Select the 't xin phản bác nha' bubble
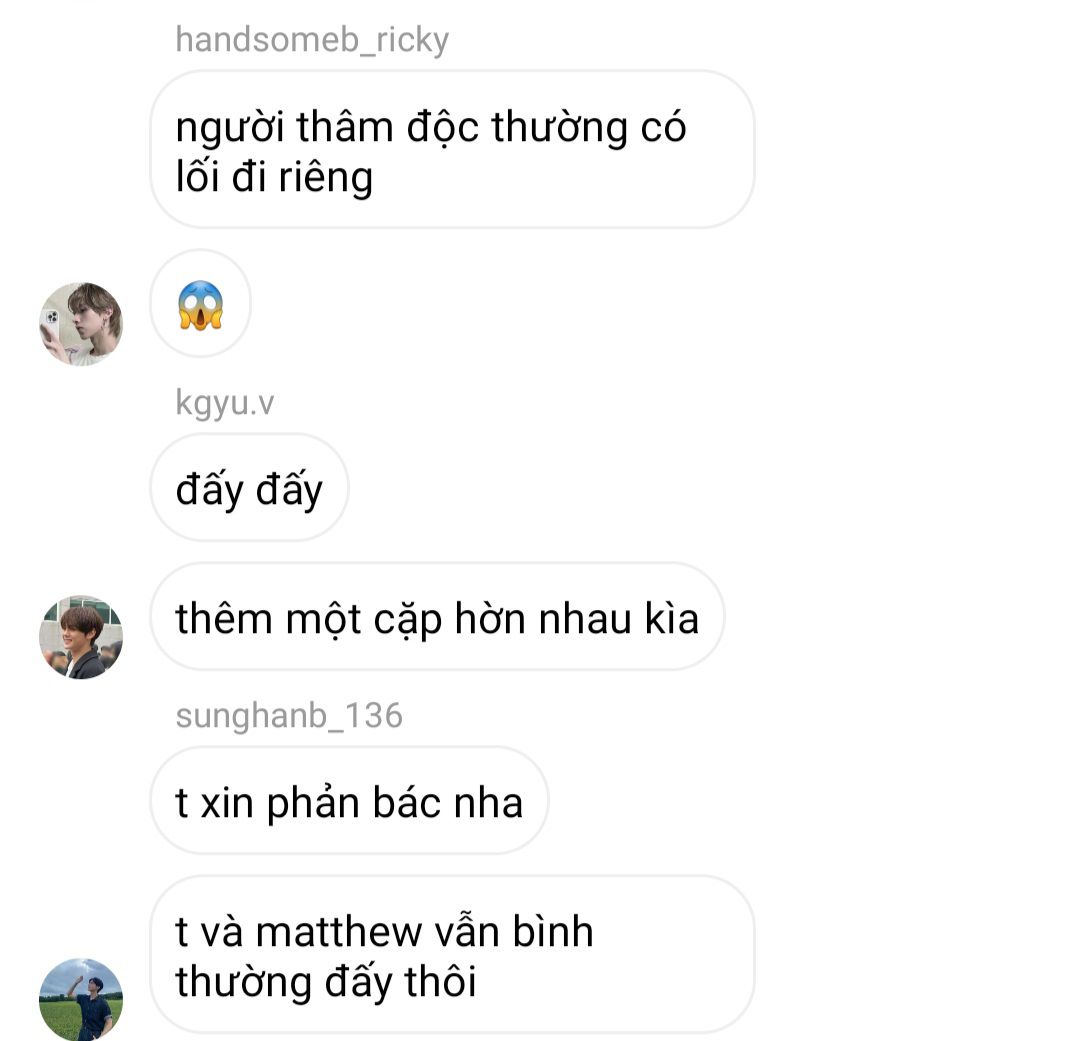The height and width of the screenshot is (1041, 1080). pyautogui.click(x=349, y=801)
